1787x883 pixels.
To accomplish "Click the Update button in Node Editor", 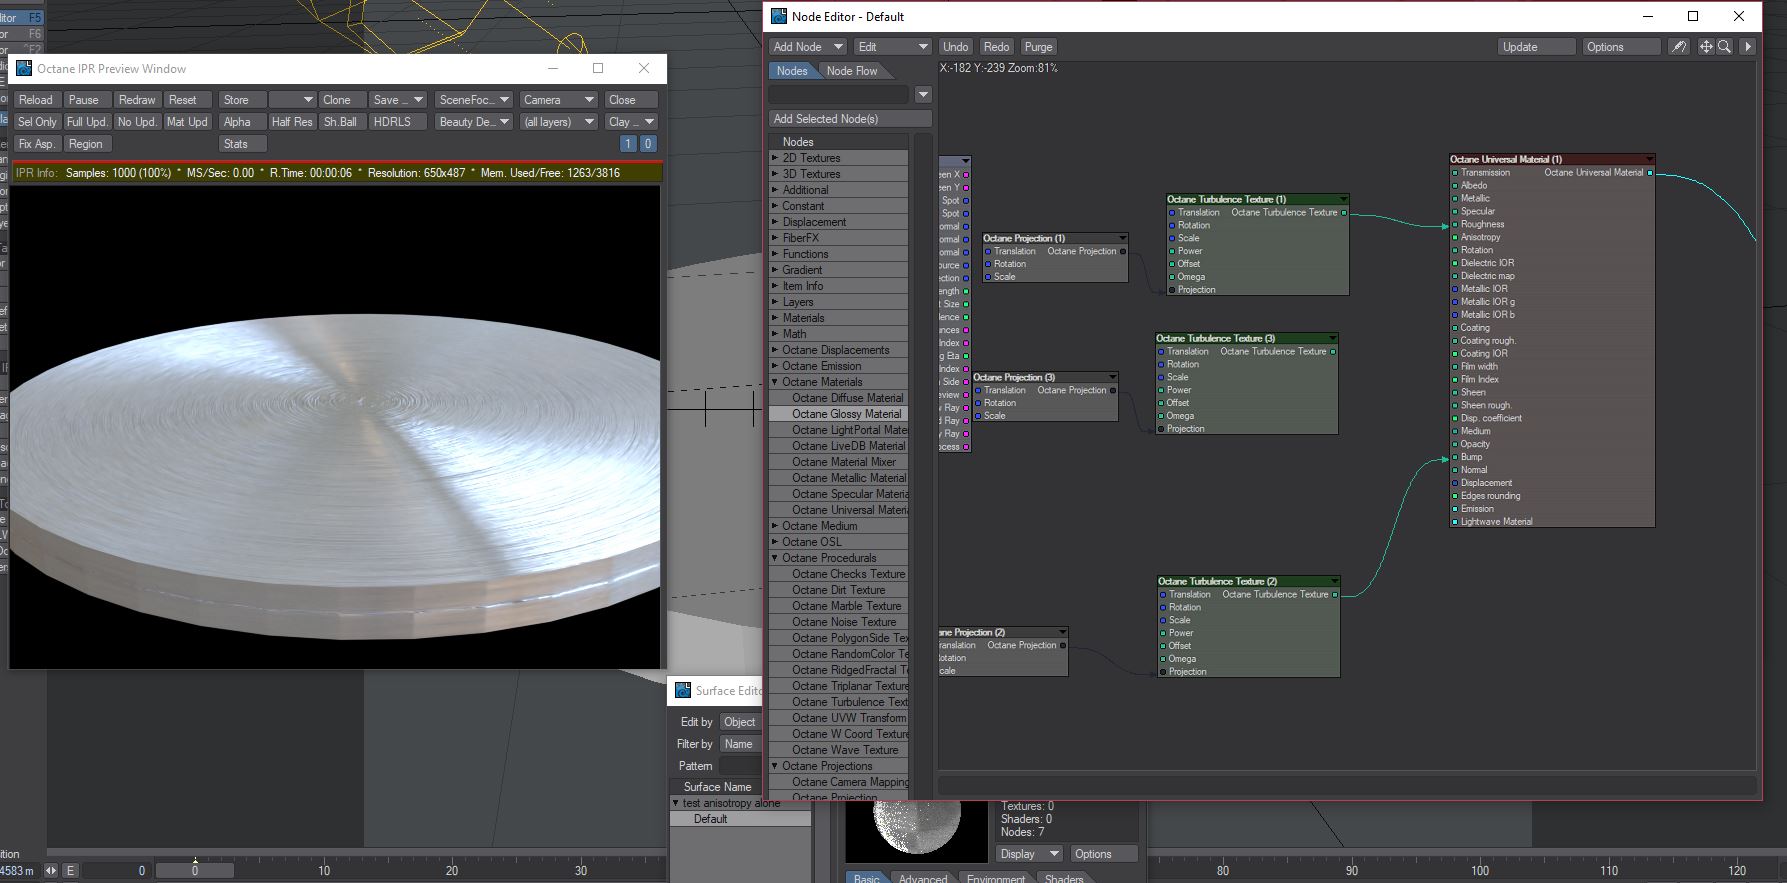I will pos(1536,47).
